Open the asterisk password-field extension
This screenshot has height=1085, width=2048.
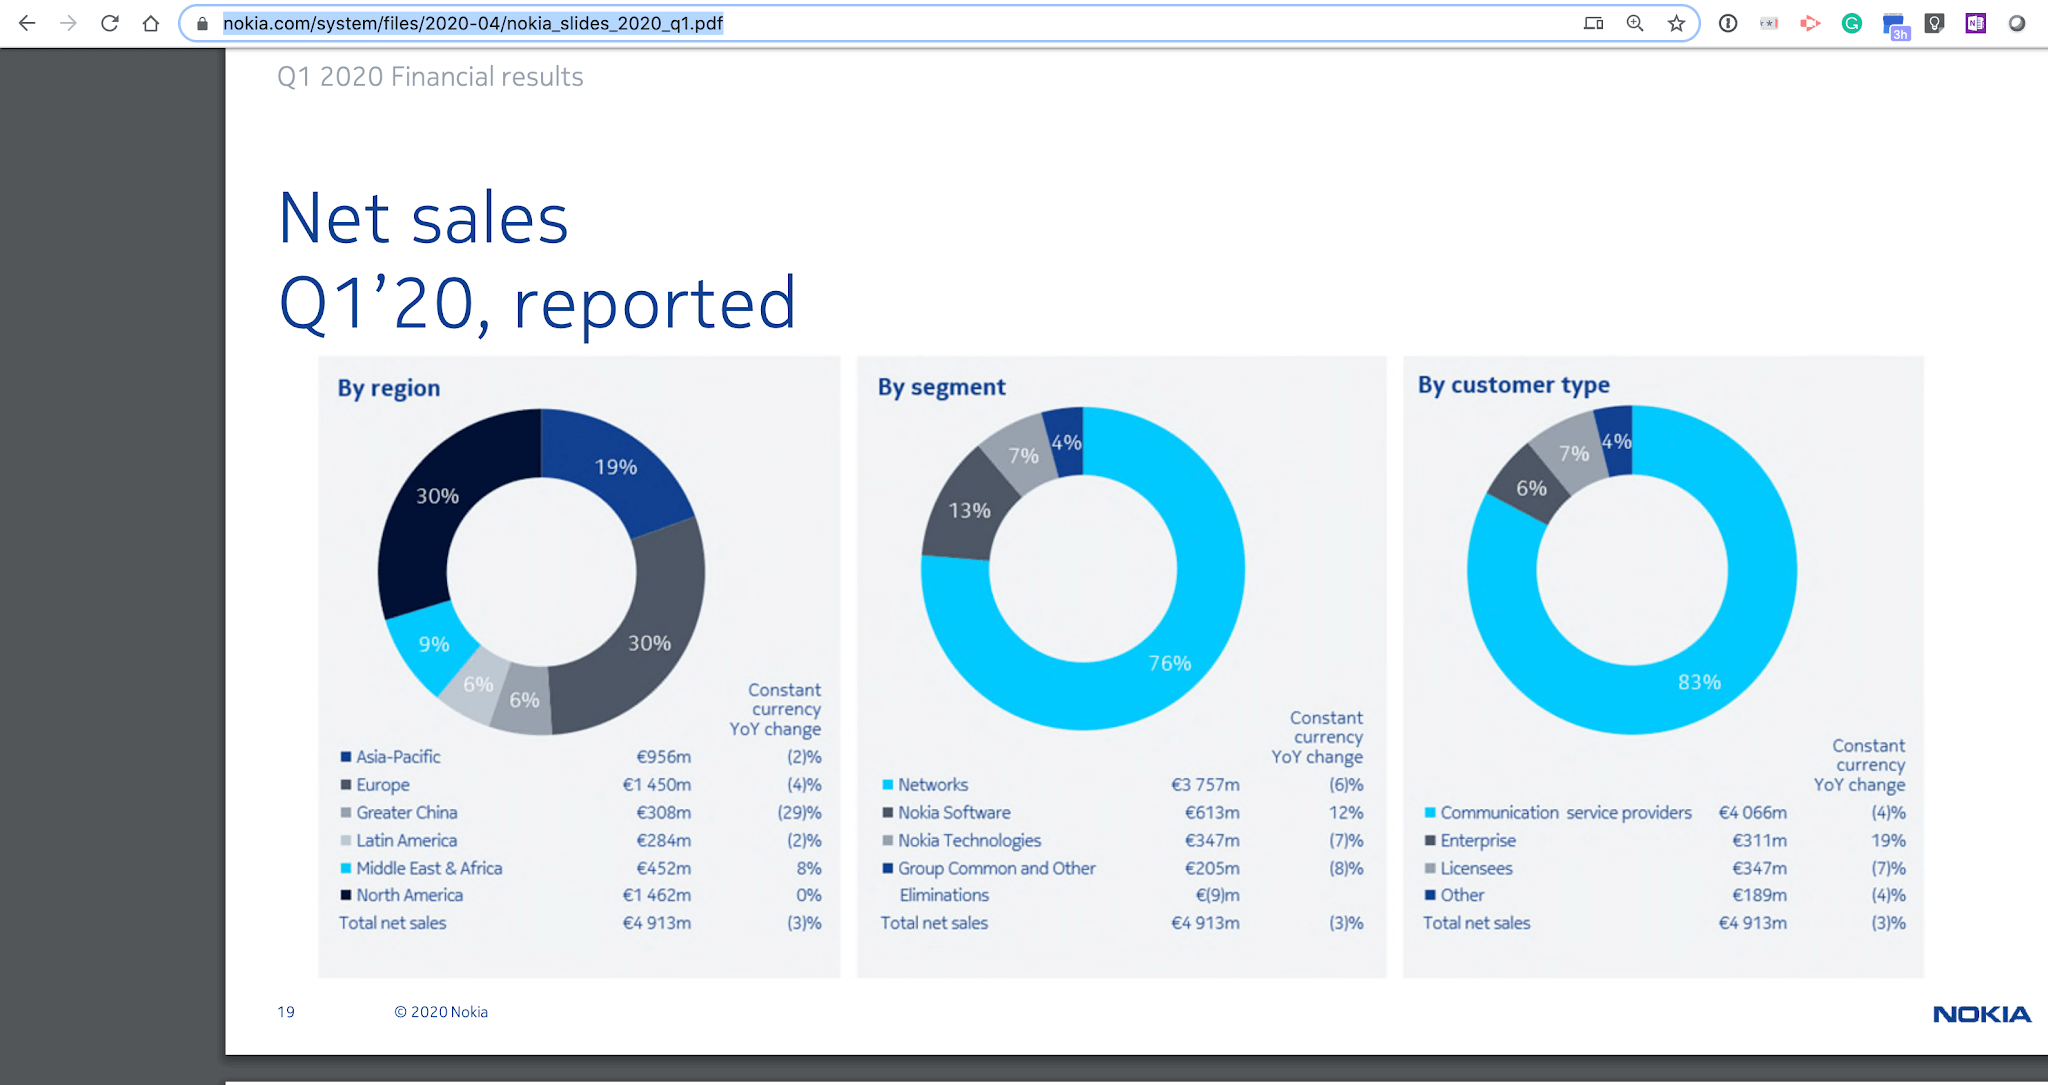[1769, 22]
